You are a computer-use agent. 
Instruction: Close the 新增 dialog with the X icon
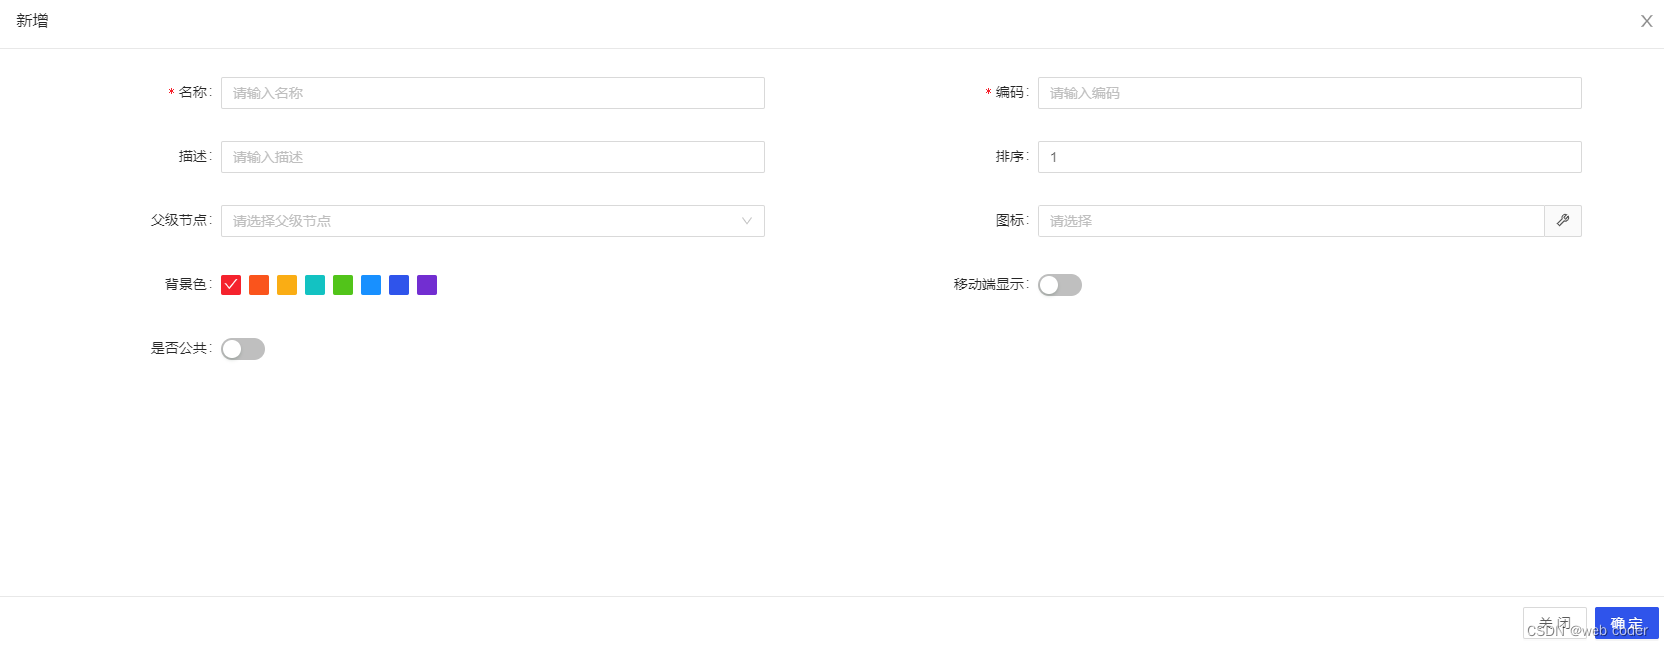point(1646,21)
